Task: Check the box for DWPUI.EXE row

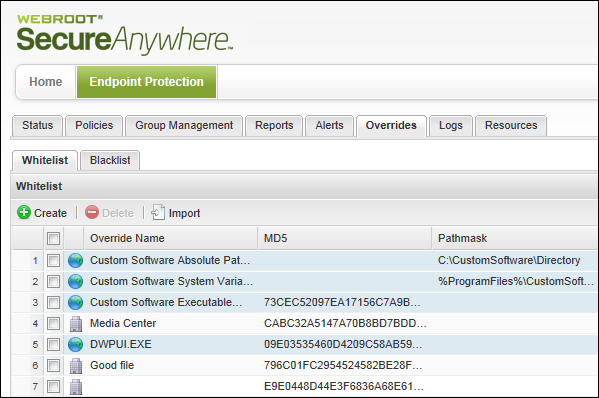Action: point(53,345)
